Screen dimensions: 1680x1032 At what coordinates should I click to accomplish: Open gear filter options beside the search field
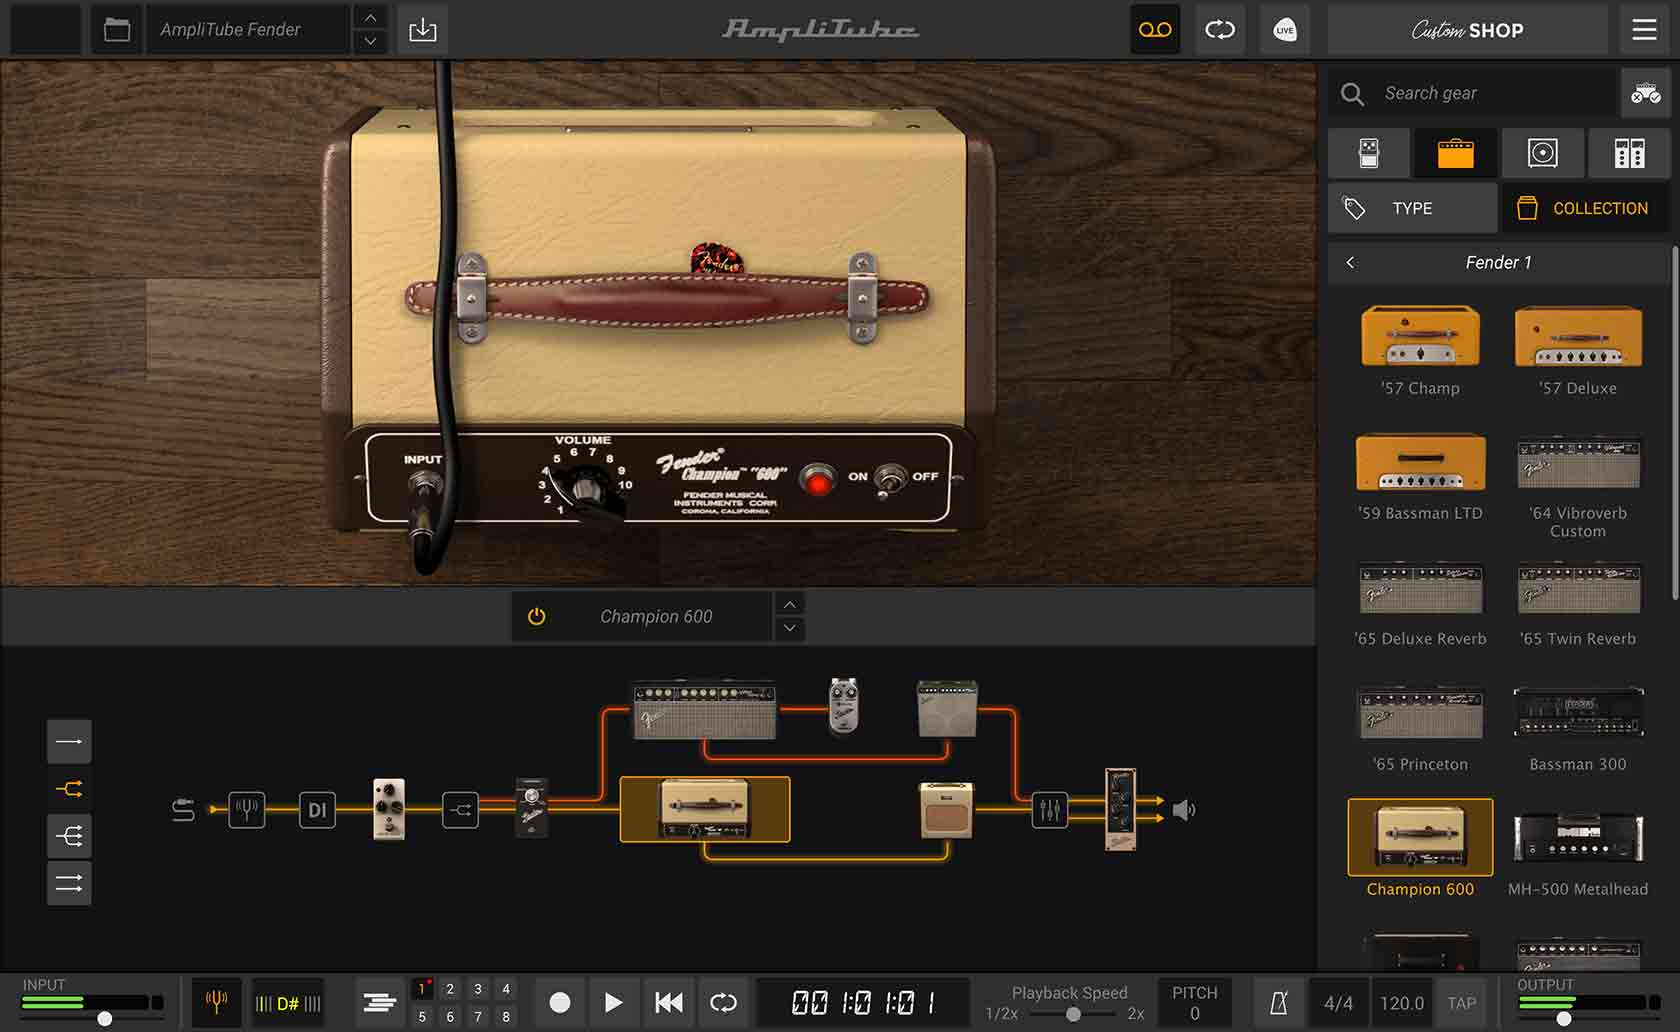point(1645,94)
